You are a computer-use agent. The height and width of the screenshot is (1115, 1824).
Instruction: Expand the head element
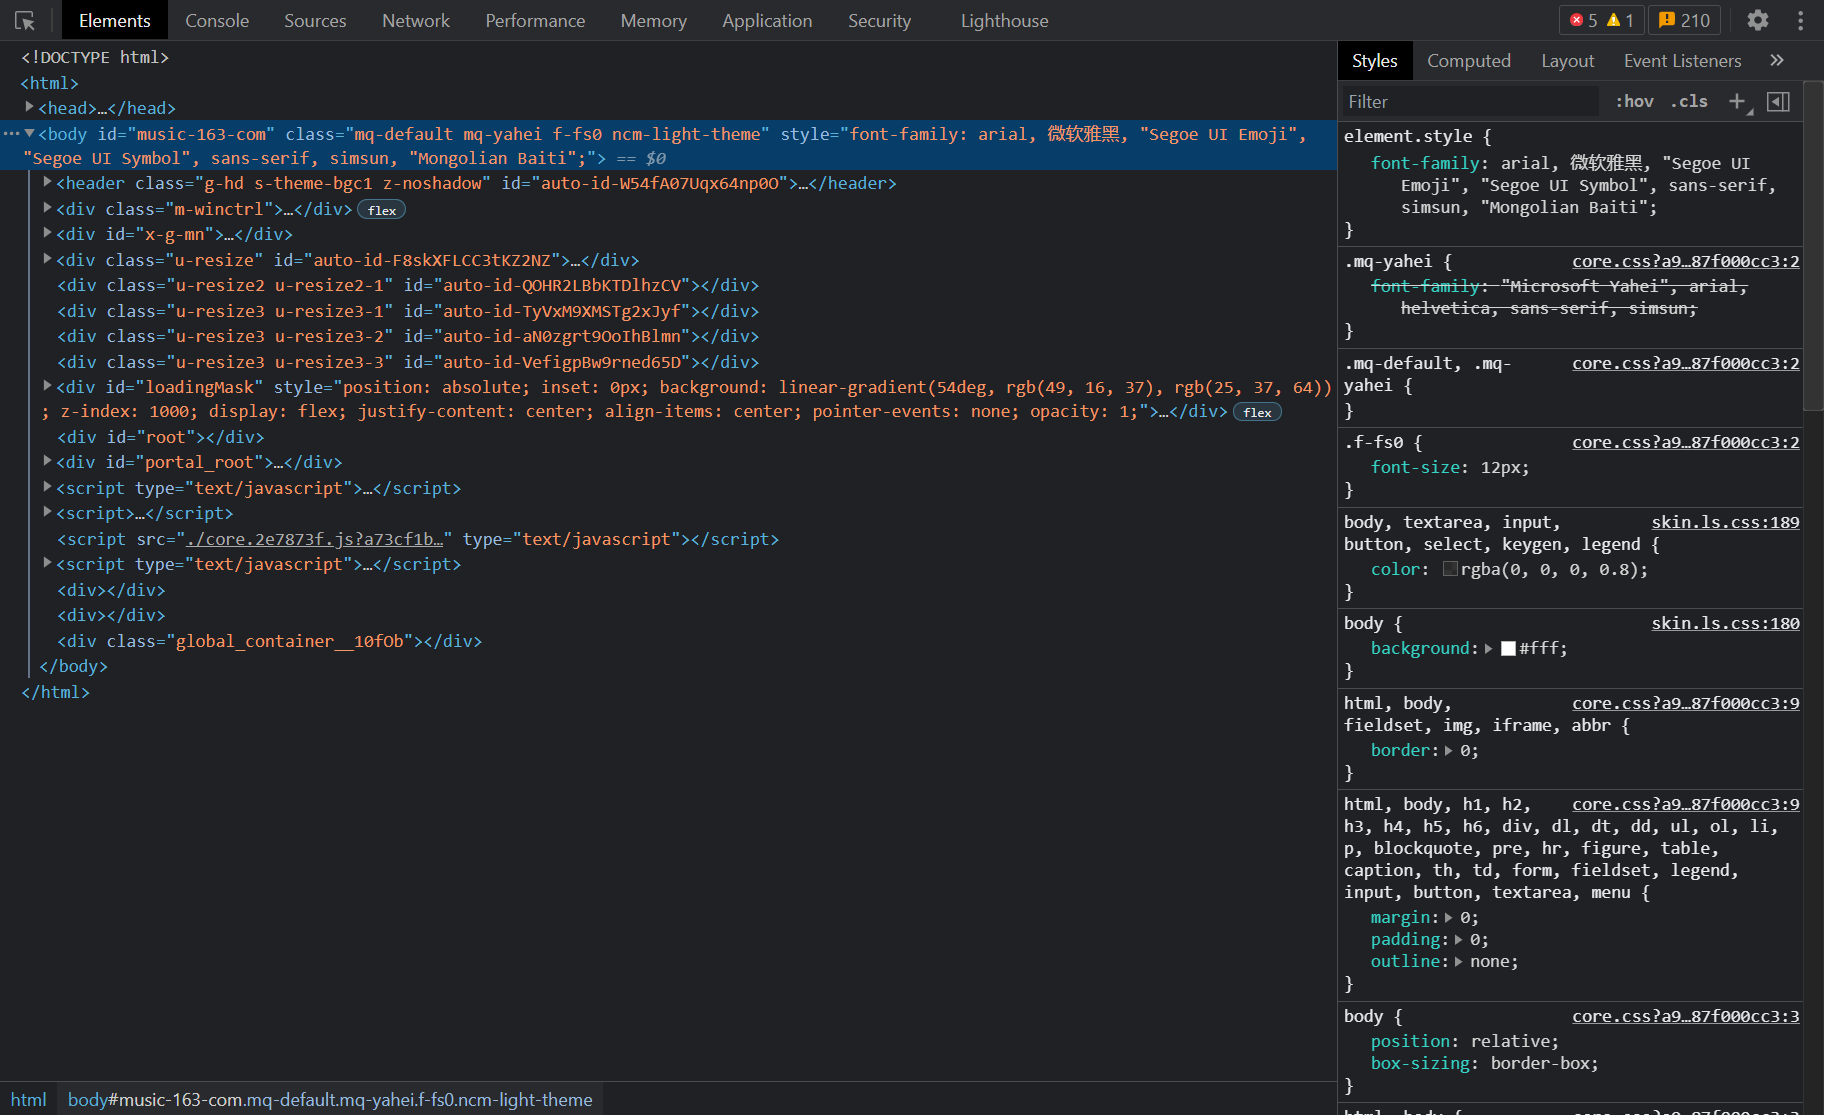tap(29, 107)
